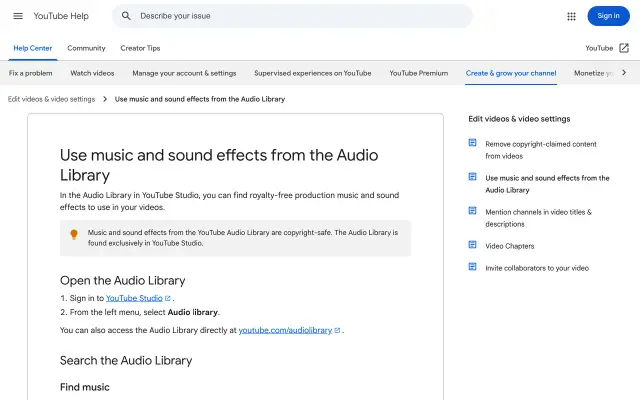This screenshot has width=640, height=400.
Task: Open the partially visible Monetize category
Action: pos(593,73)
